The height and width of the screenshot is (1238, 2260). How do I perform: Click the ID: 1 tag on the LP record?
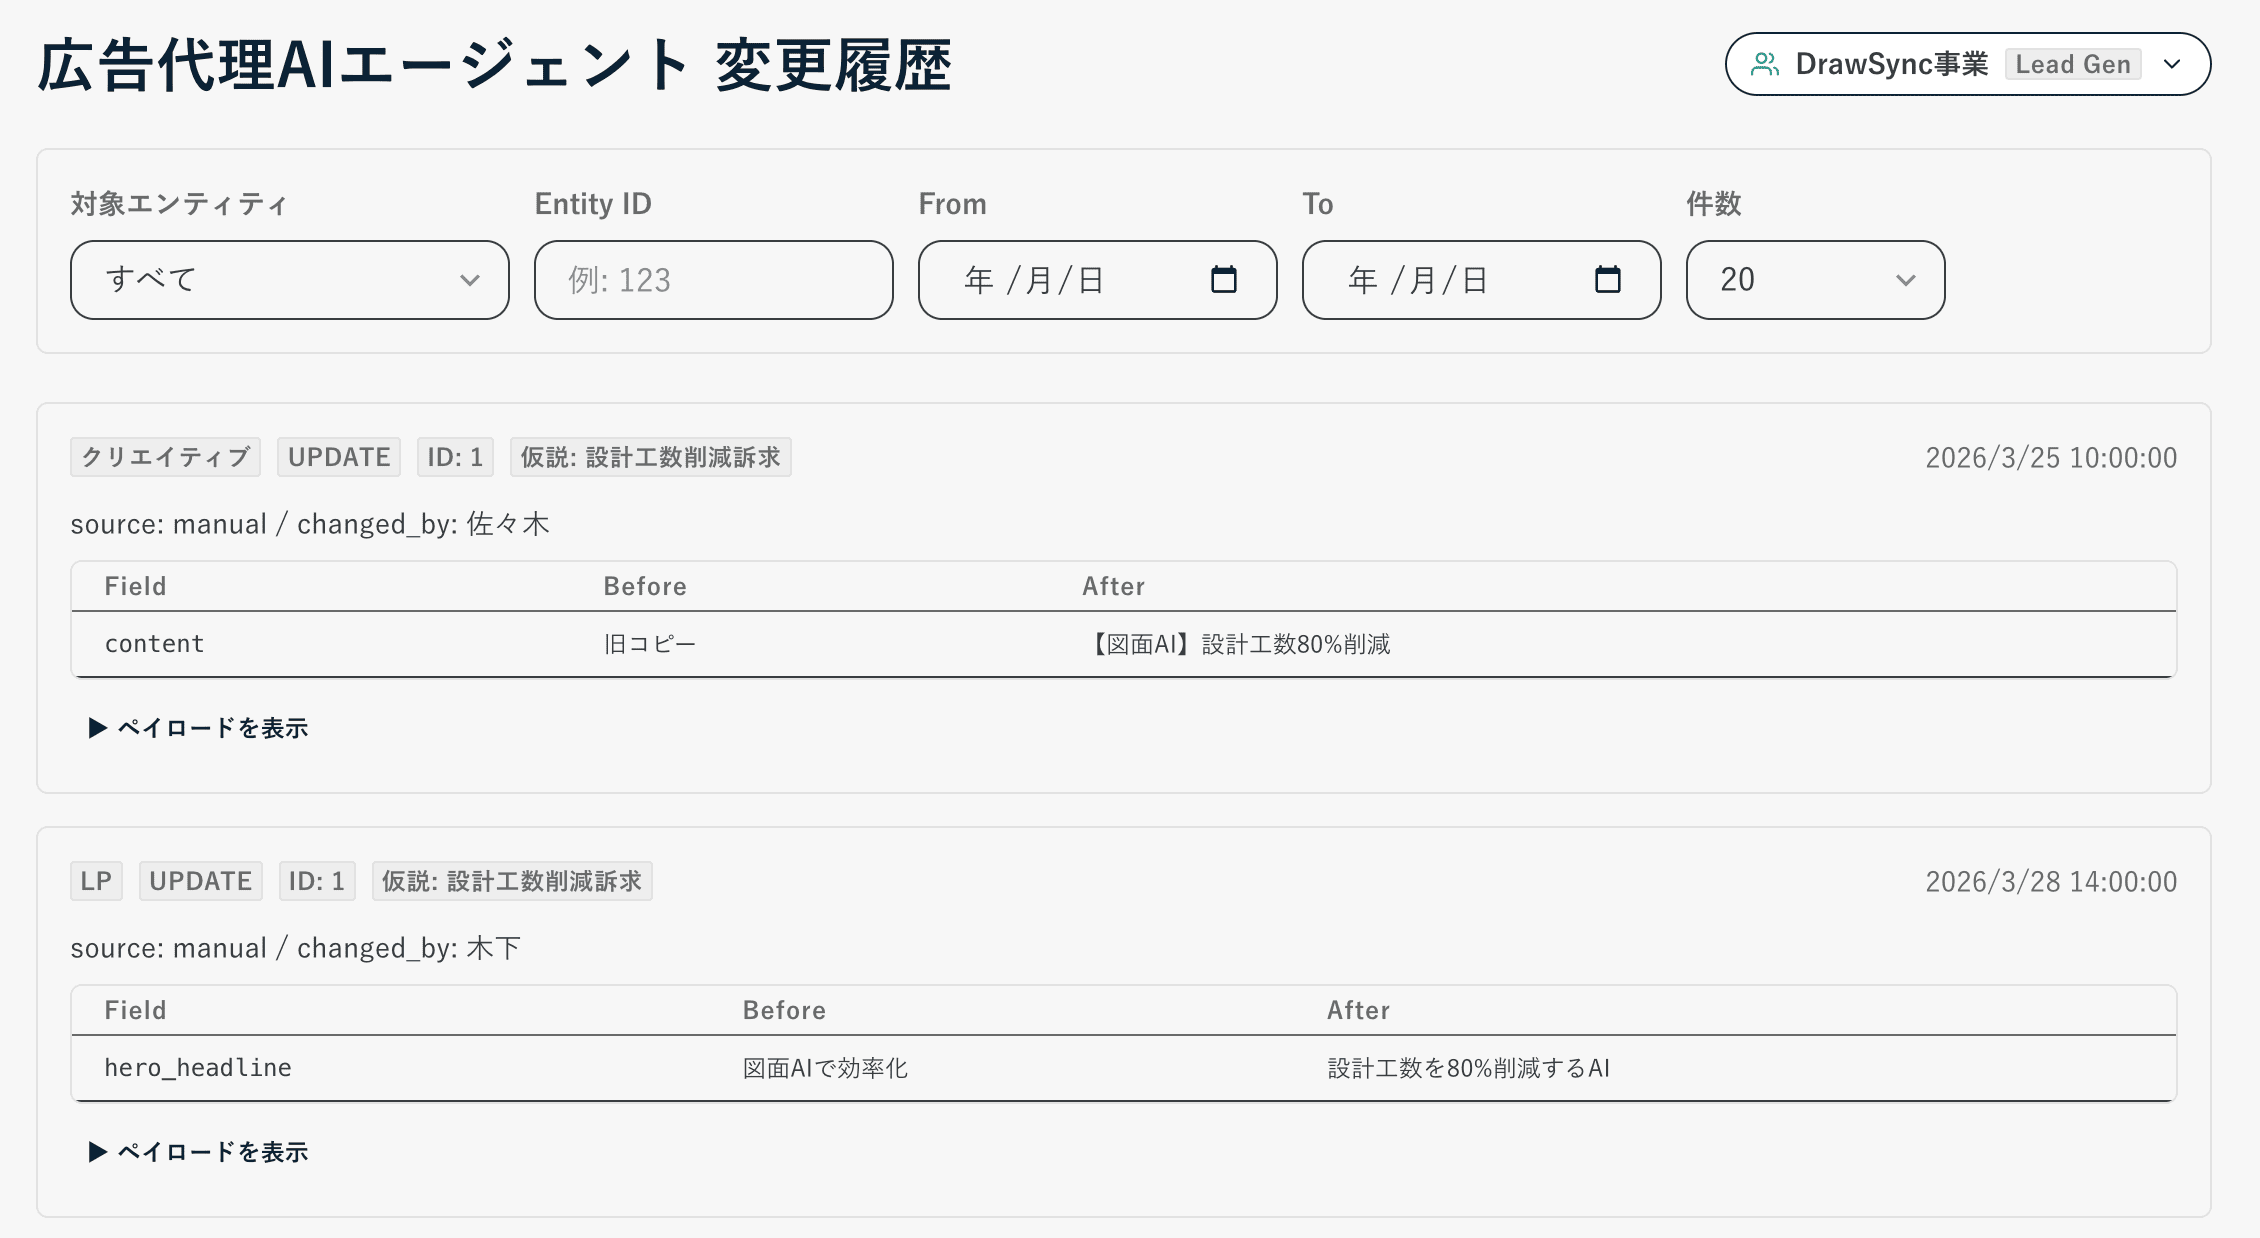click(x=316, y=881)
